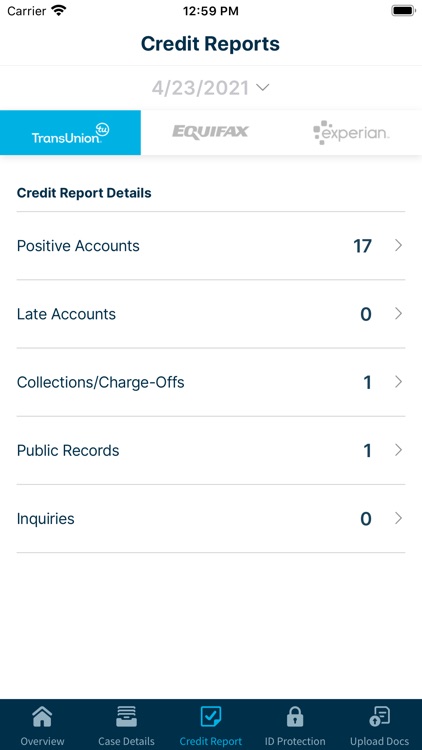Tap the Wi-Fi icon beside Carrier
Image resolution: width=422 pixels, height=750 pixels.
point(59,10)
